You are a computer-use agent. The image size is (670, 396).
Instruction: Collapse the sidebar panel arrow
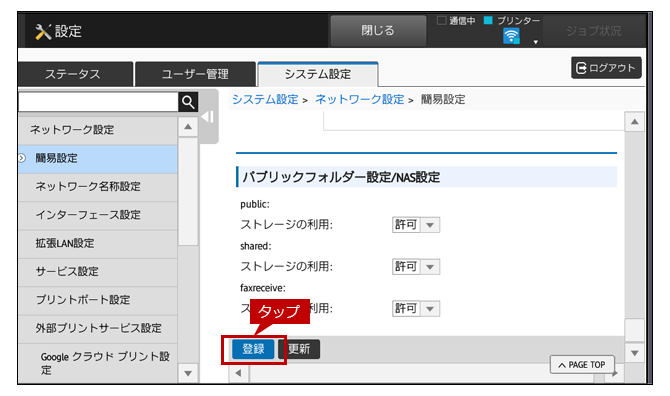pos(208,117)
